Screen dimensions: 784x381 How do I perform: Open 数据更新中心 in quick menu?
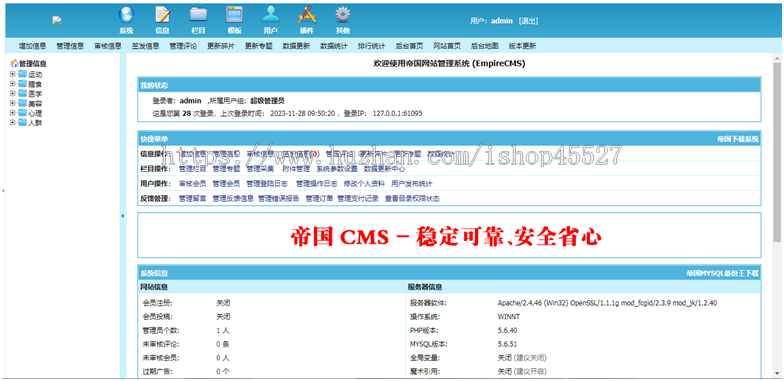tap(384, 169)
